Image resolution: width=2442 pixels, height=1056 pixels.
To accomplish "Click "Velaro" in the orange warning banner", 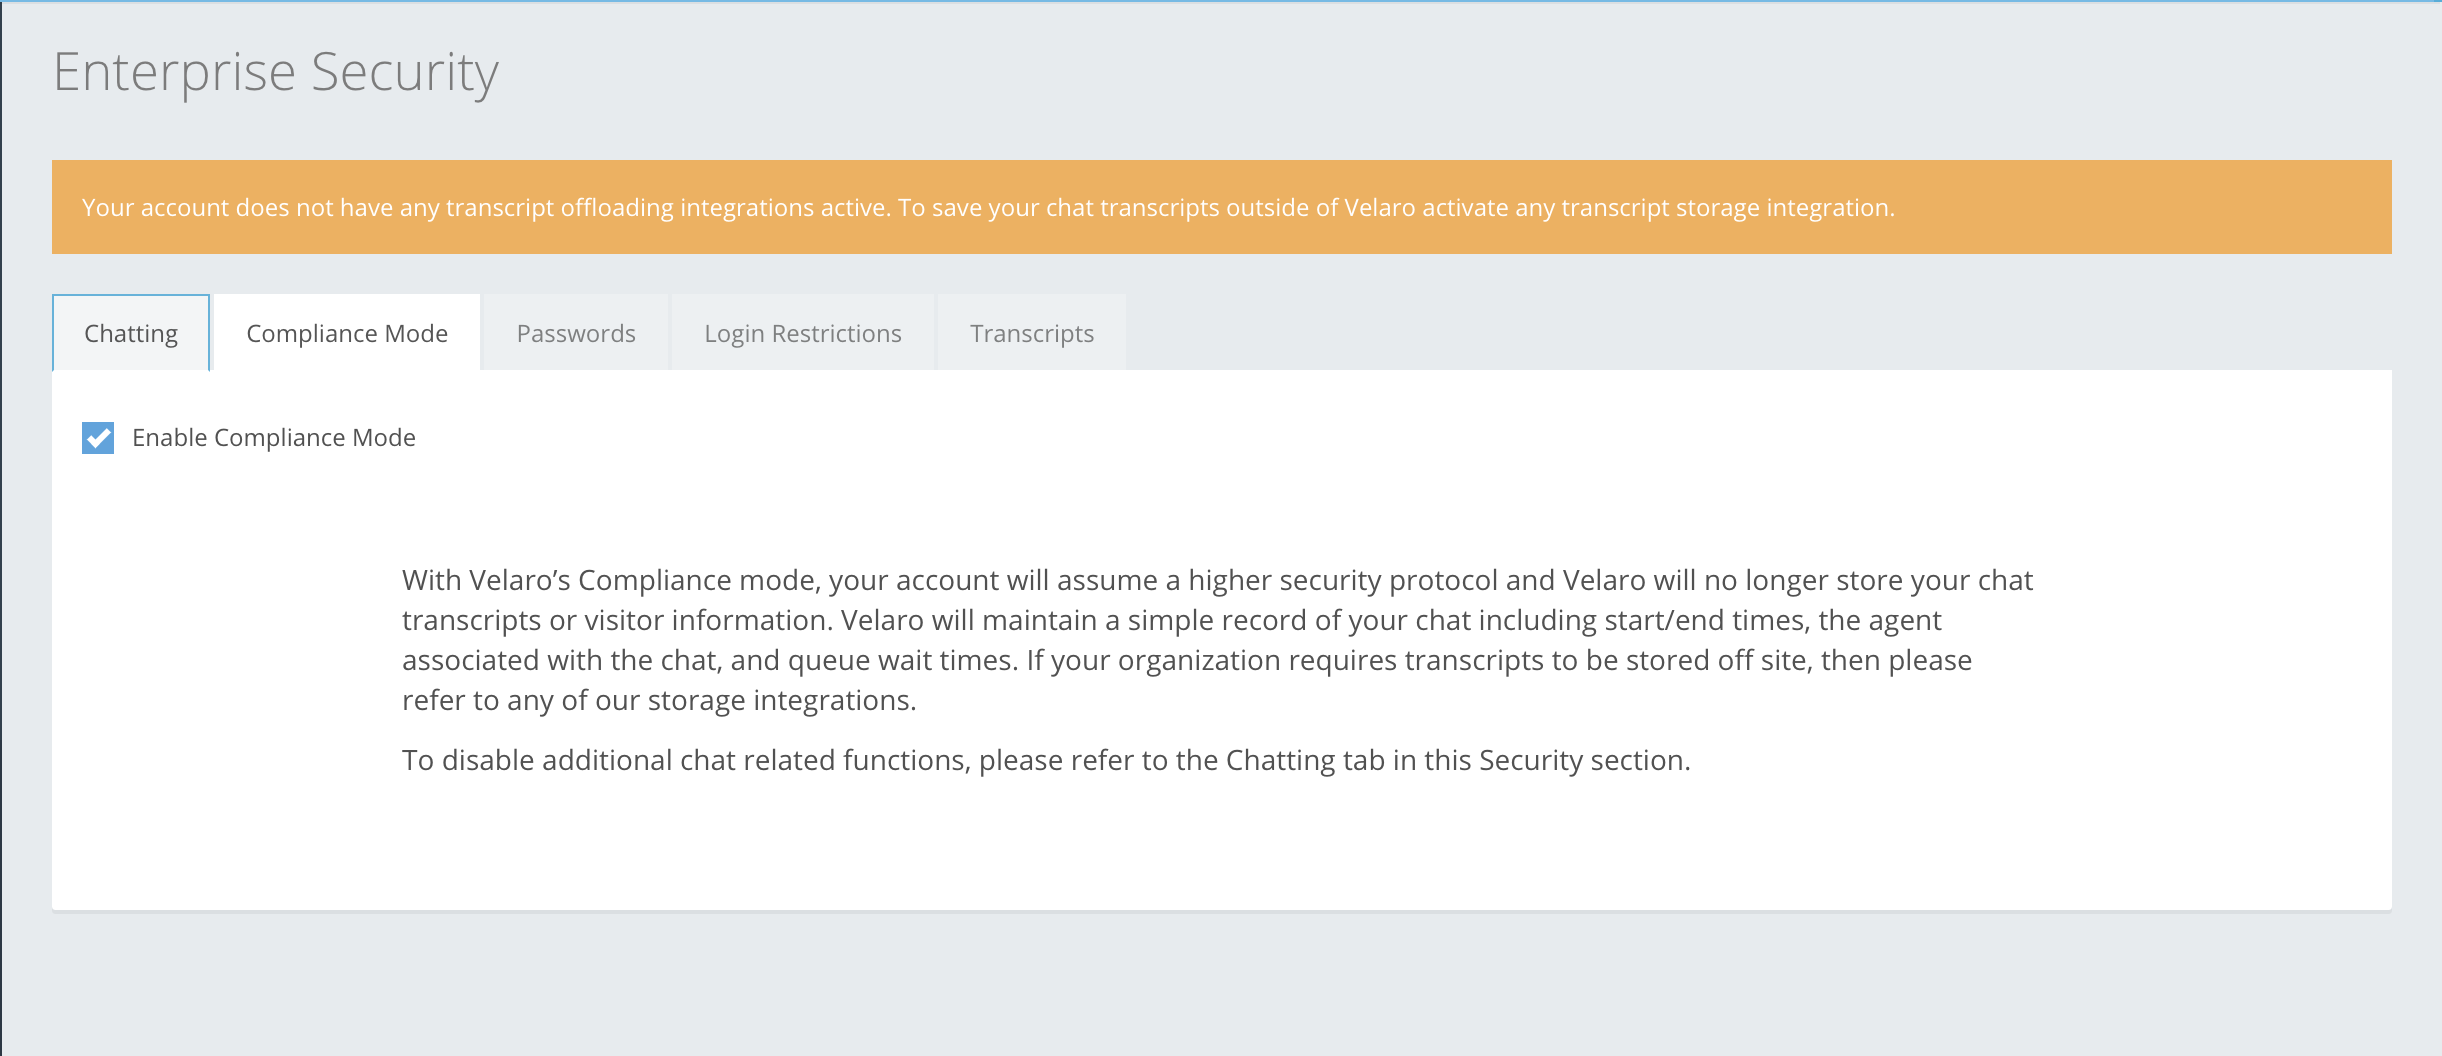I will 1379,208.
